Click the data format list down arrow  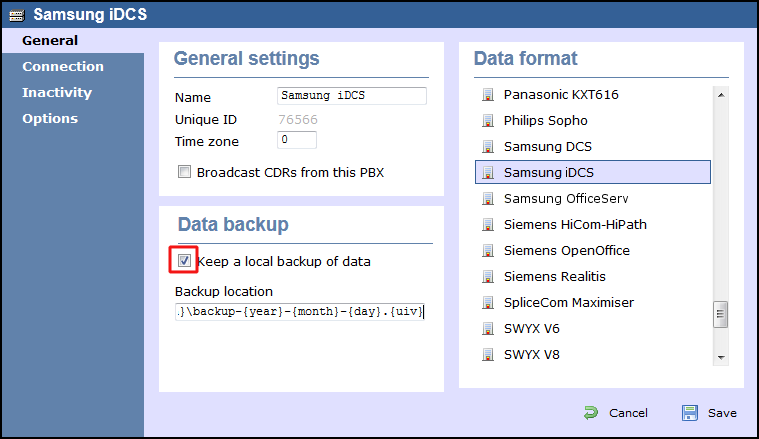721,358
